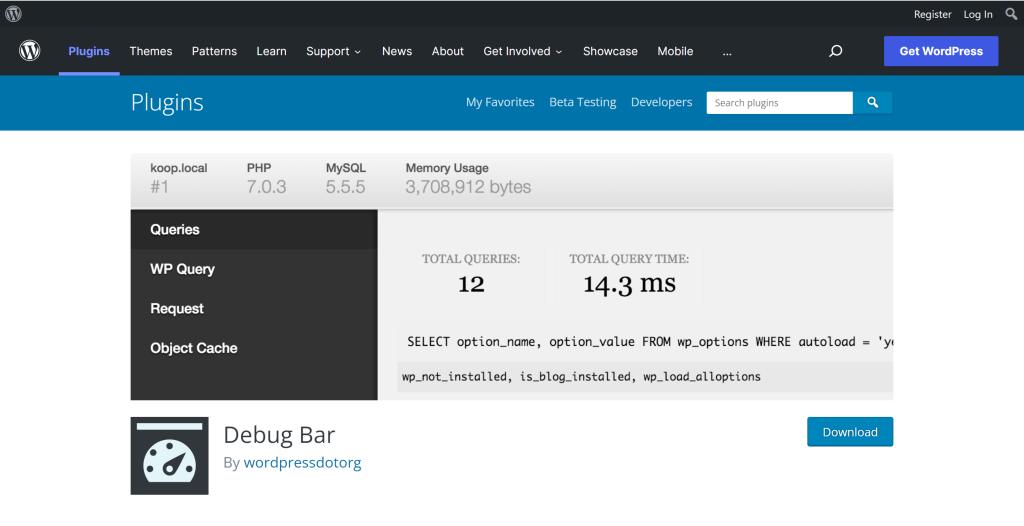Open the site search icon beside Get WordPress
Viewport: 1024px width, 526px height.
pos(835,51)
